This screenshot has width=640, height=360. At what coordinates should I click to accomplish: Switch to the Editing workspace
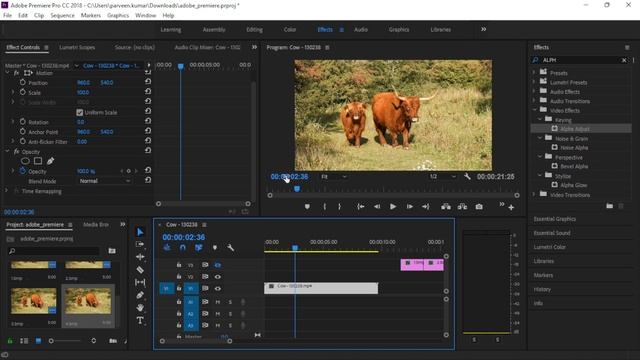tap(254, 30)
